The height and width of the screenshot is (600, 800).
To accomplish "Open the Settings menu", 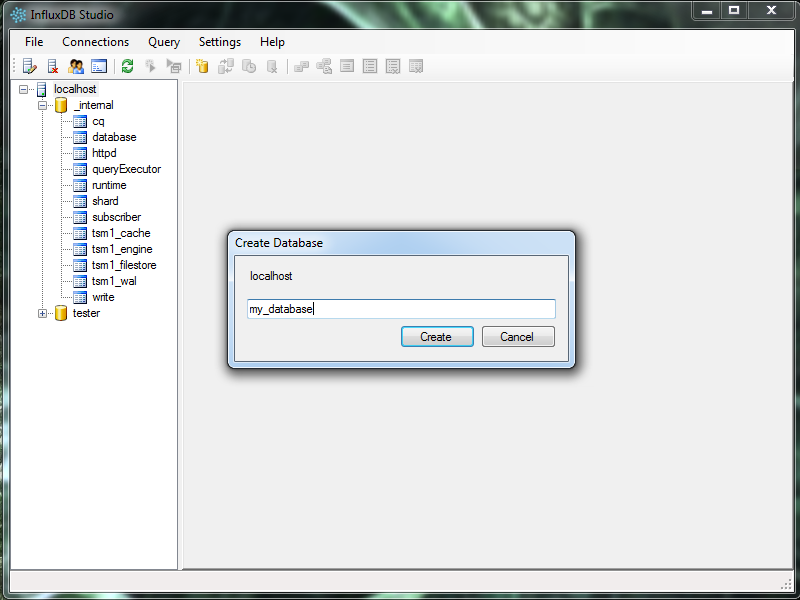I will click(x=220, y=42).
